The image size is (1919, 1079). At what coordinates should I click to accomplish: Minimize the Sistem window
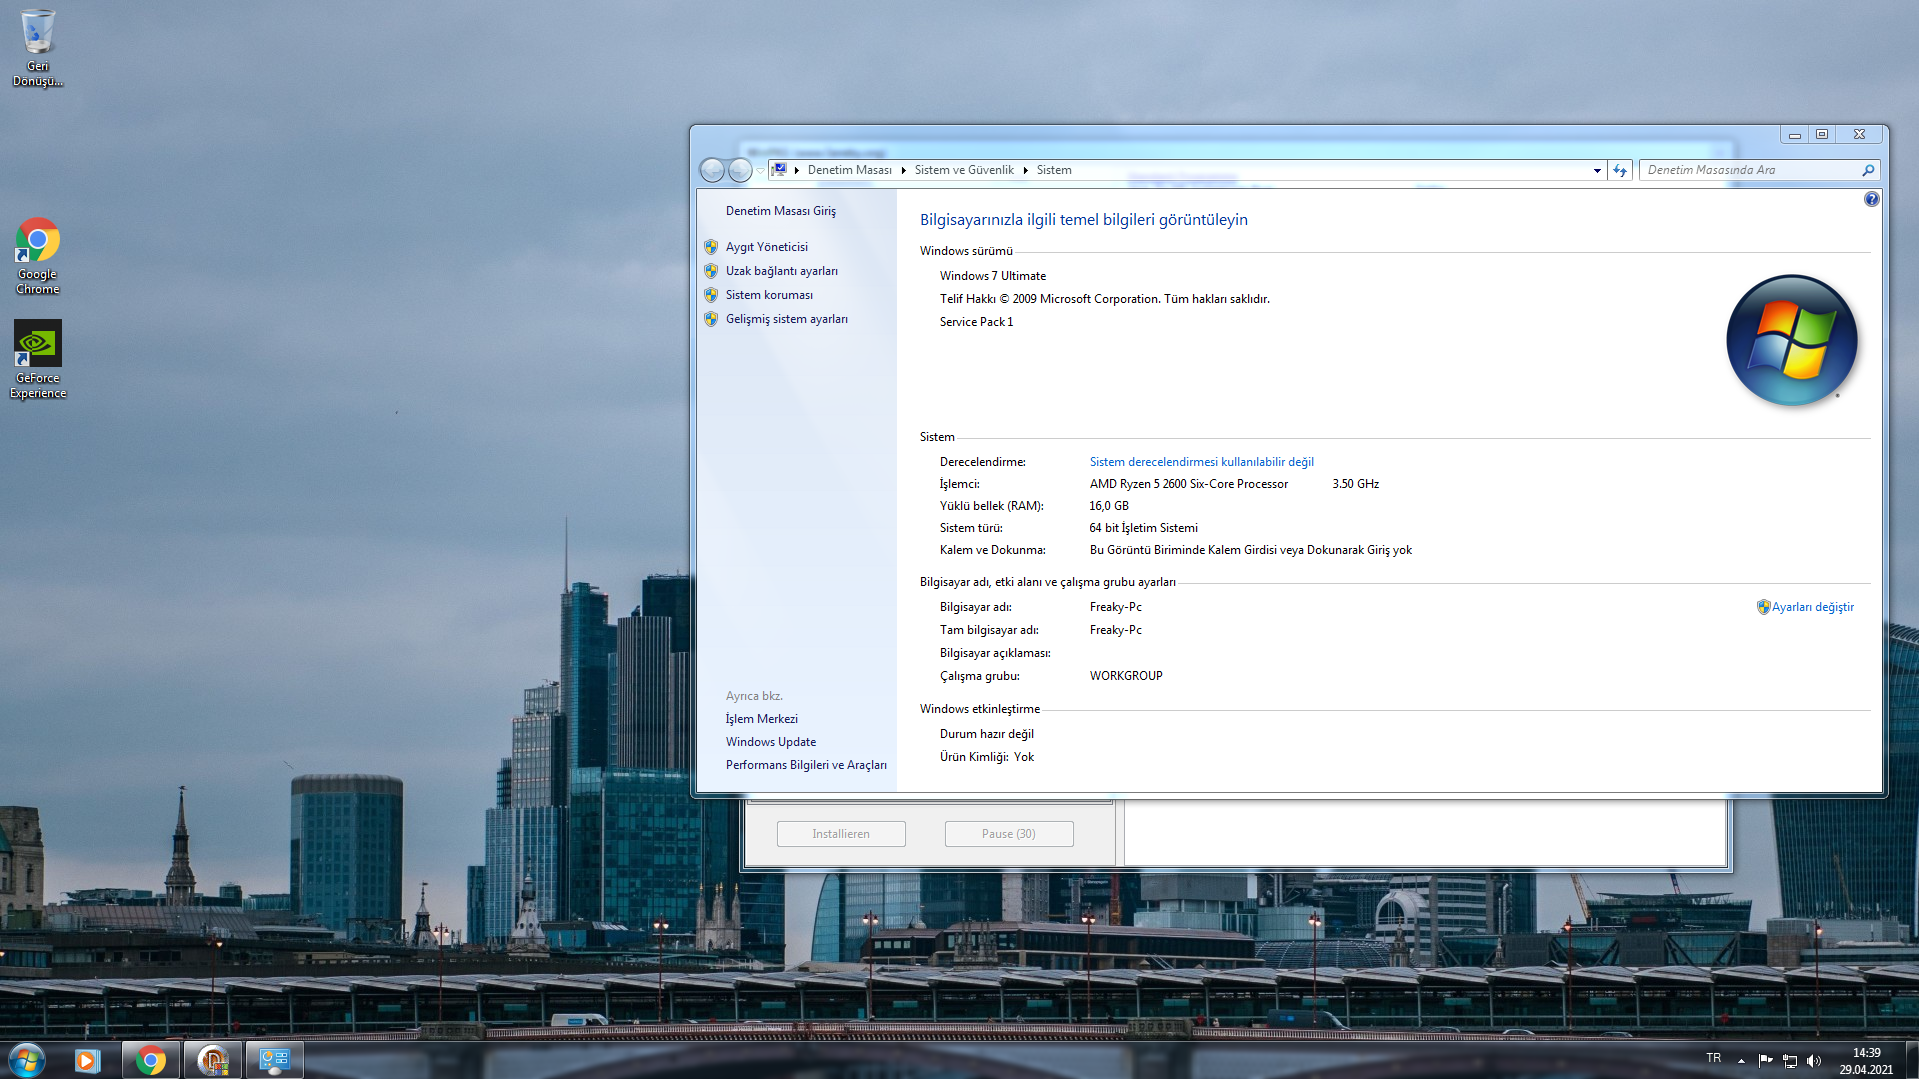(x=1795, y=134)
